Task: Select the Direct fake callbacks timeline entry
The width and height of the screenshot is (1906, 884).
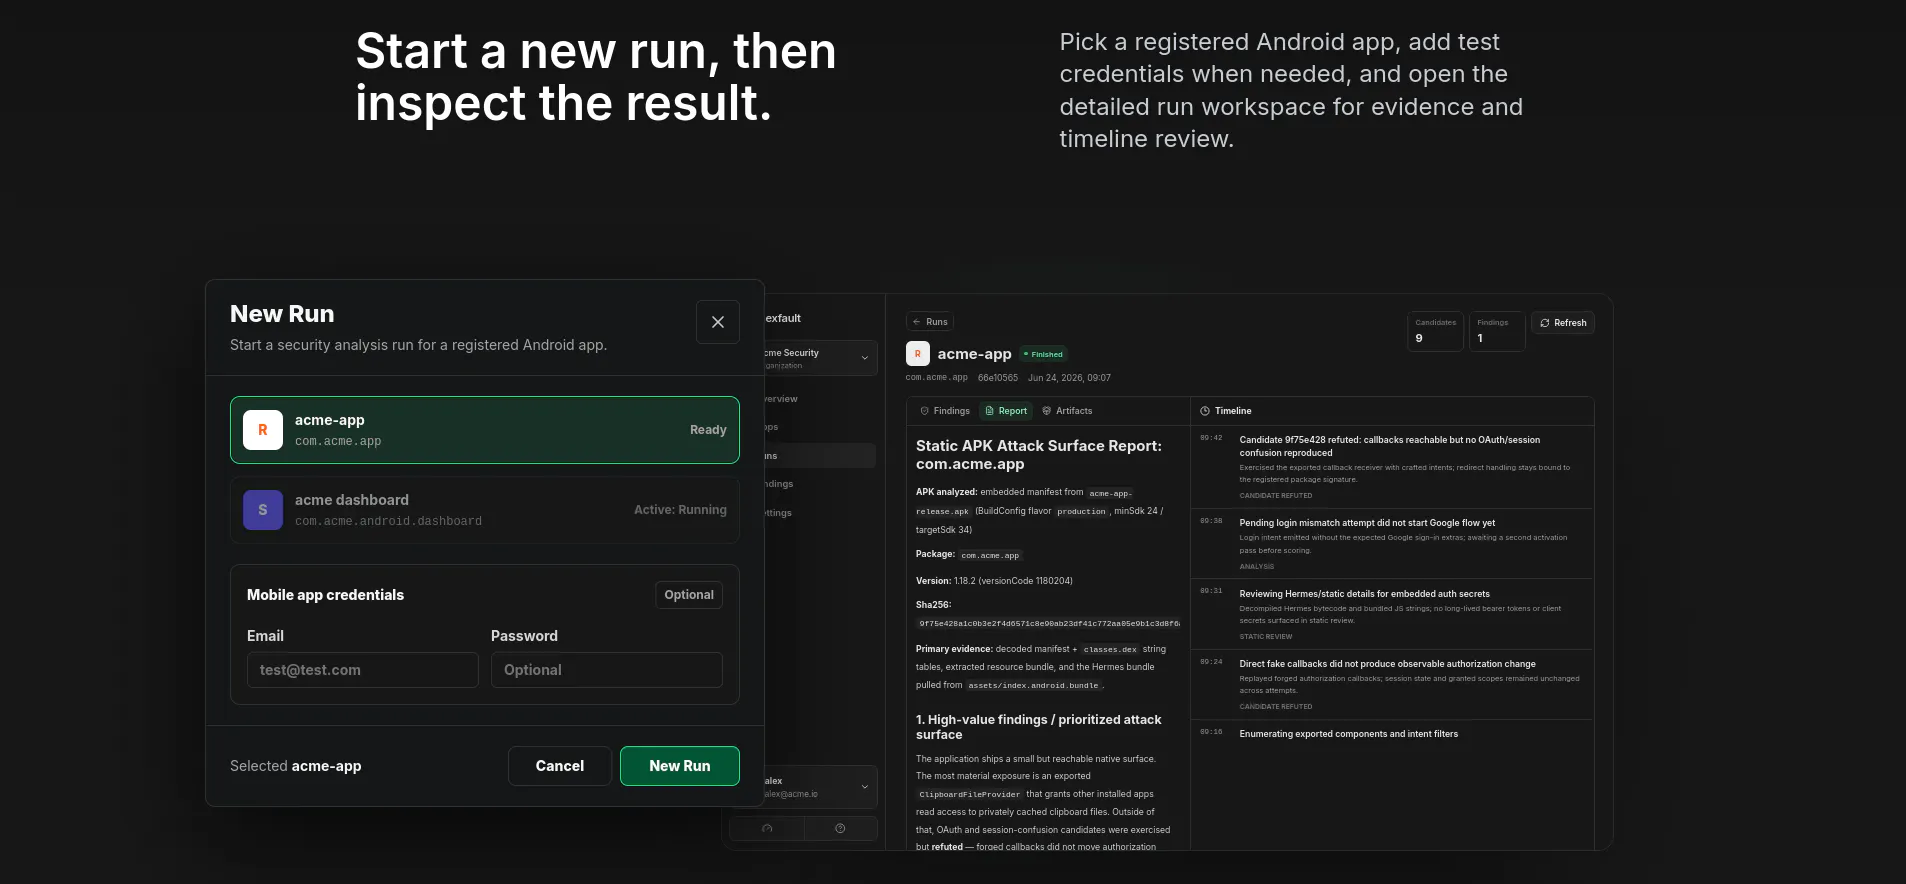Action: coord(1392,684)
